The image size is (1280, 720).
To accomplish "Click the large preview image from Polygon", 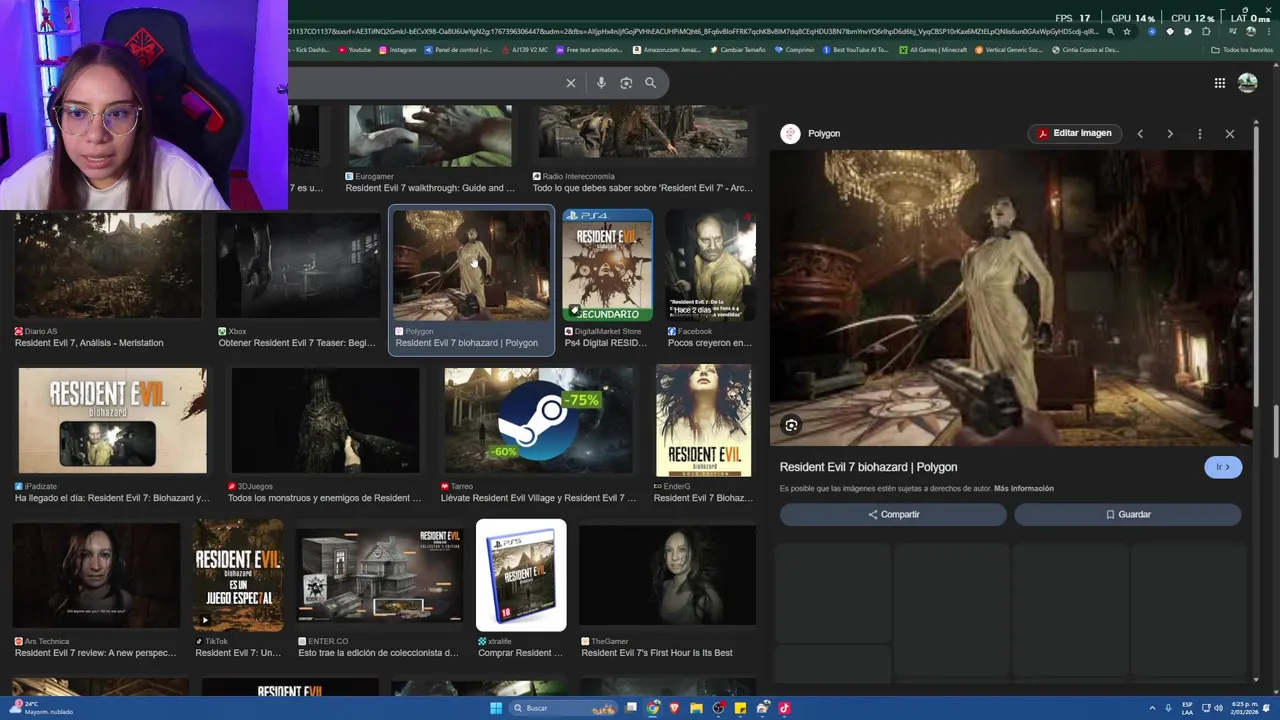I will point(1011,298).
